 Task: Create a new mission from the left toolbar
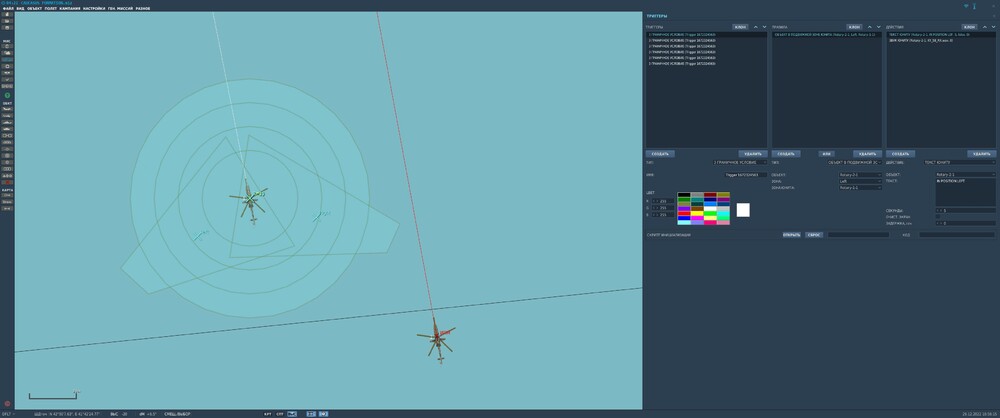coord(7,14)
